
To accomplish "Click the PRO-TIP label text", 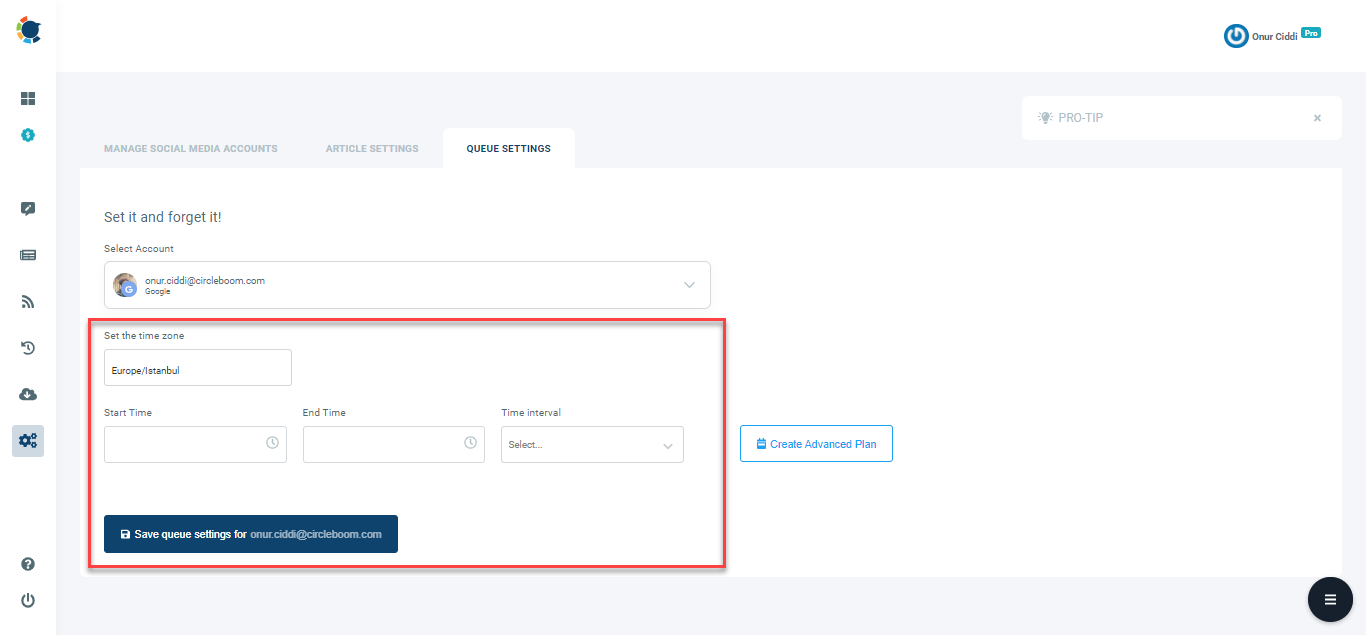I will click(1081, 118).
